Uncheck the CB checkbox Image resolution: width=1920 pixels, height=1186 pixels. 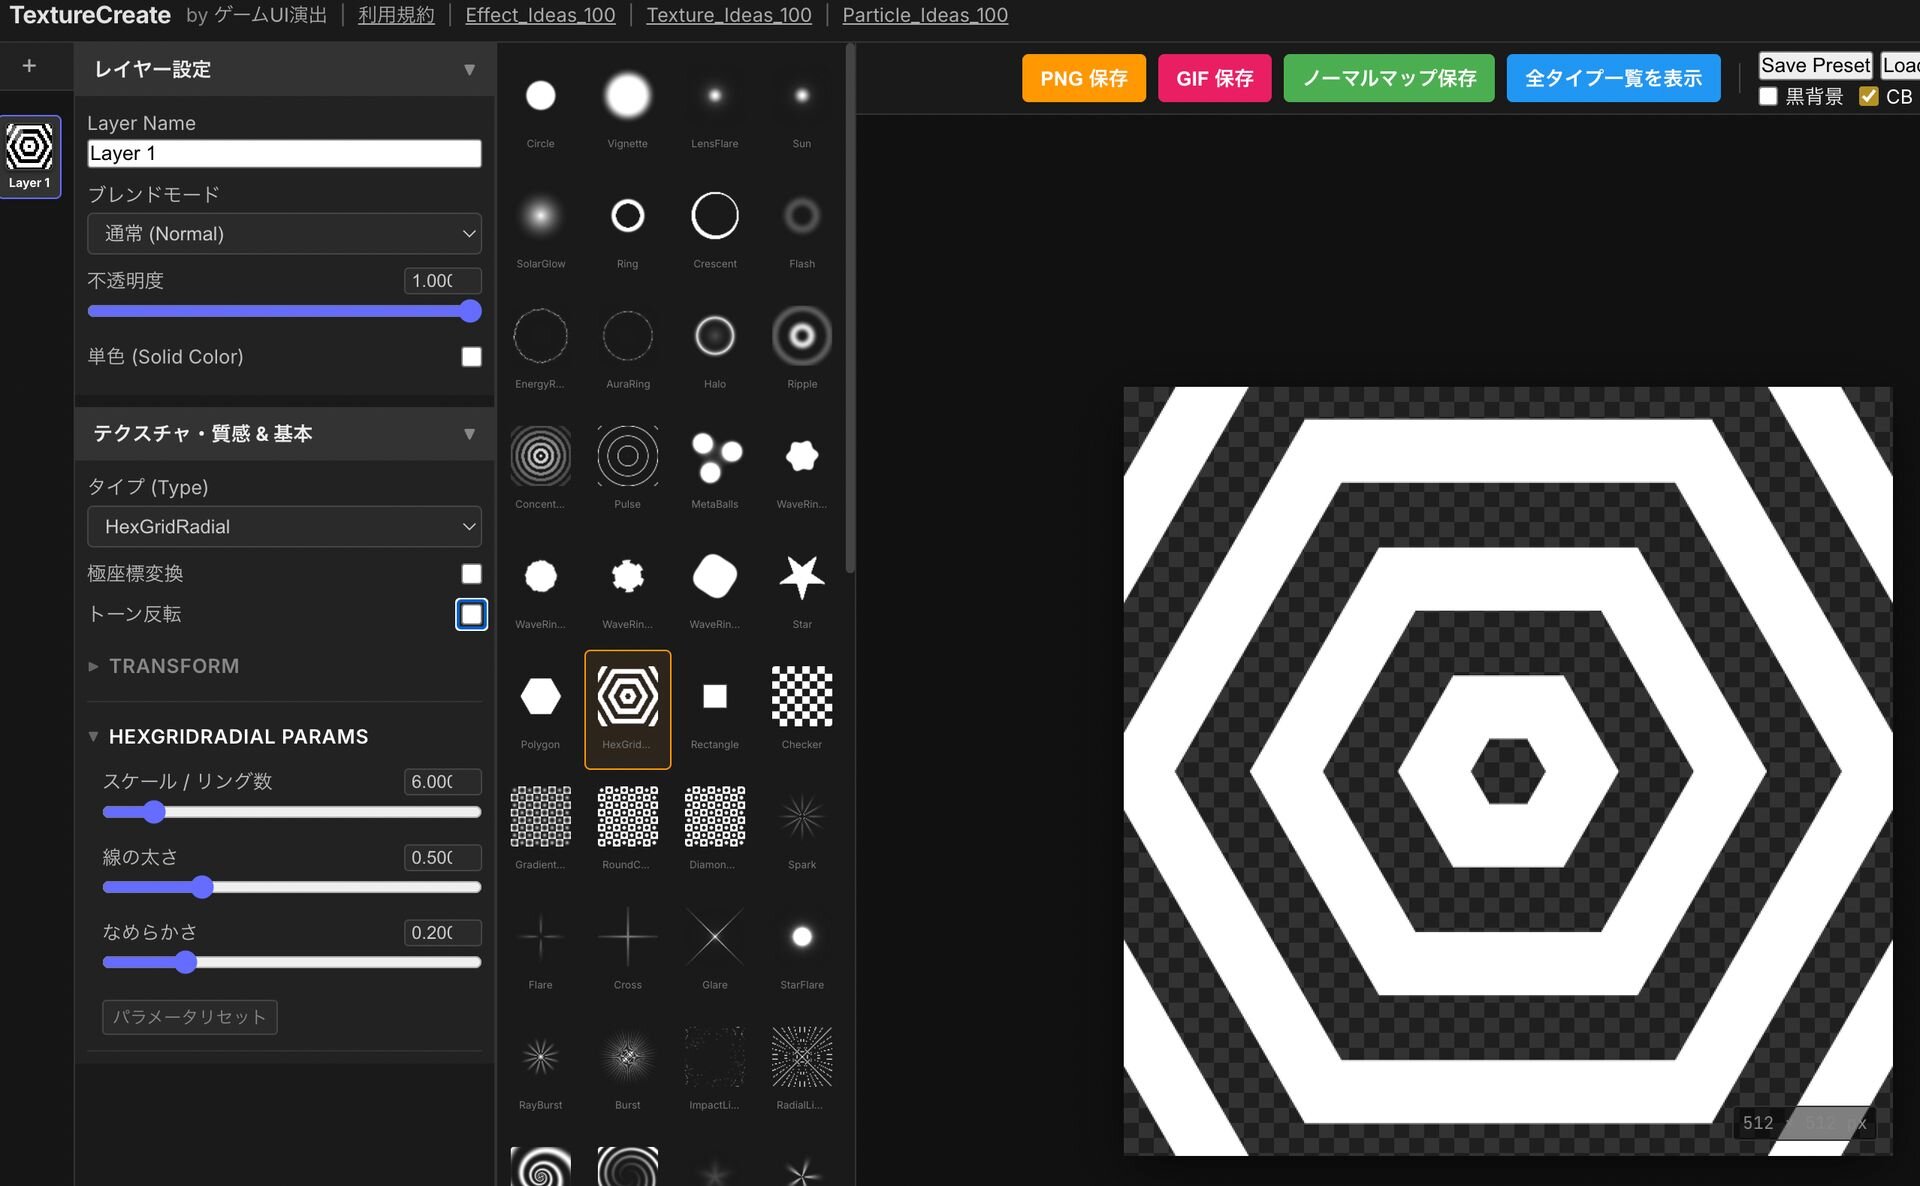(x=1868, y=96)
